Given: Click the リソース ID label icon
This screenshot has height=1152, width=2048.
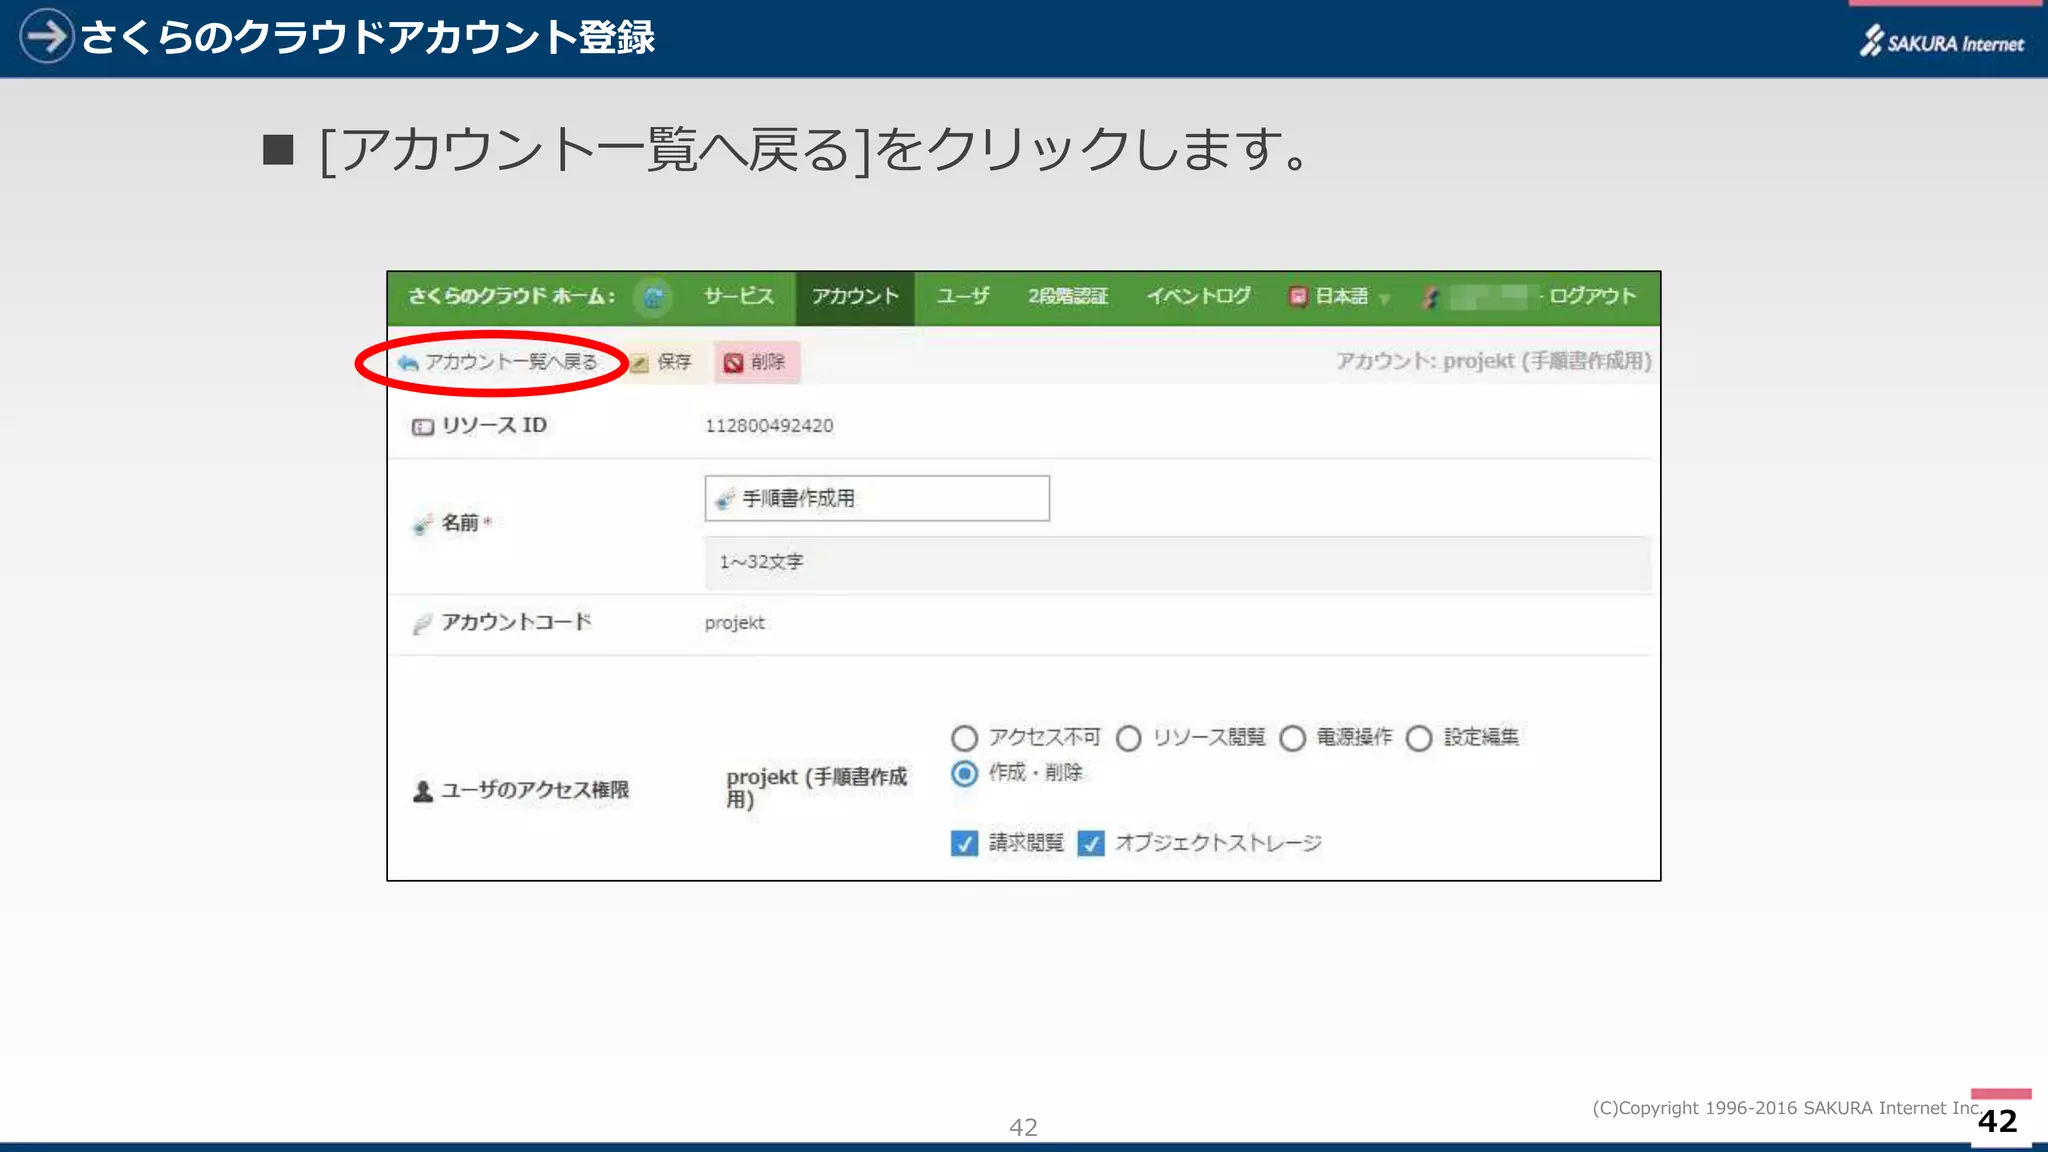Looking at the screenshot, I should [x=423, y=427].
